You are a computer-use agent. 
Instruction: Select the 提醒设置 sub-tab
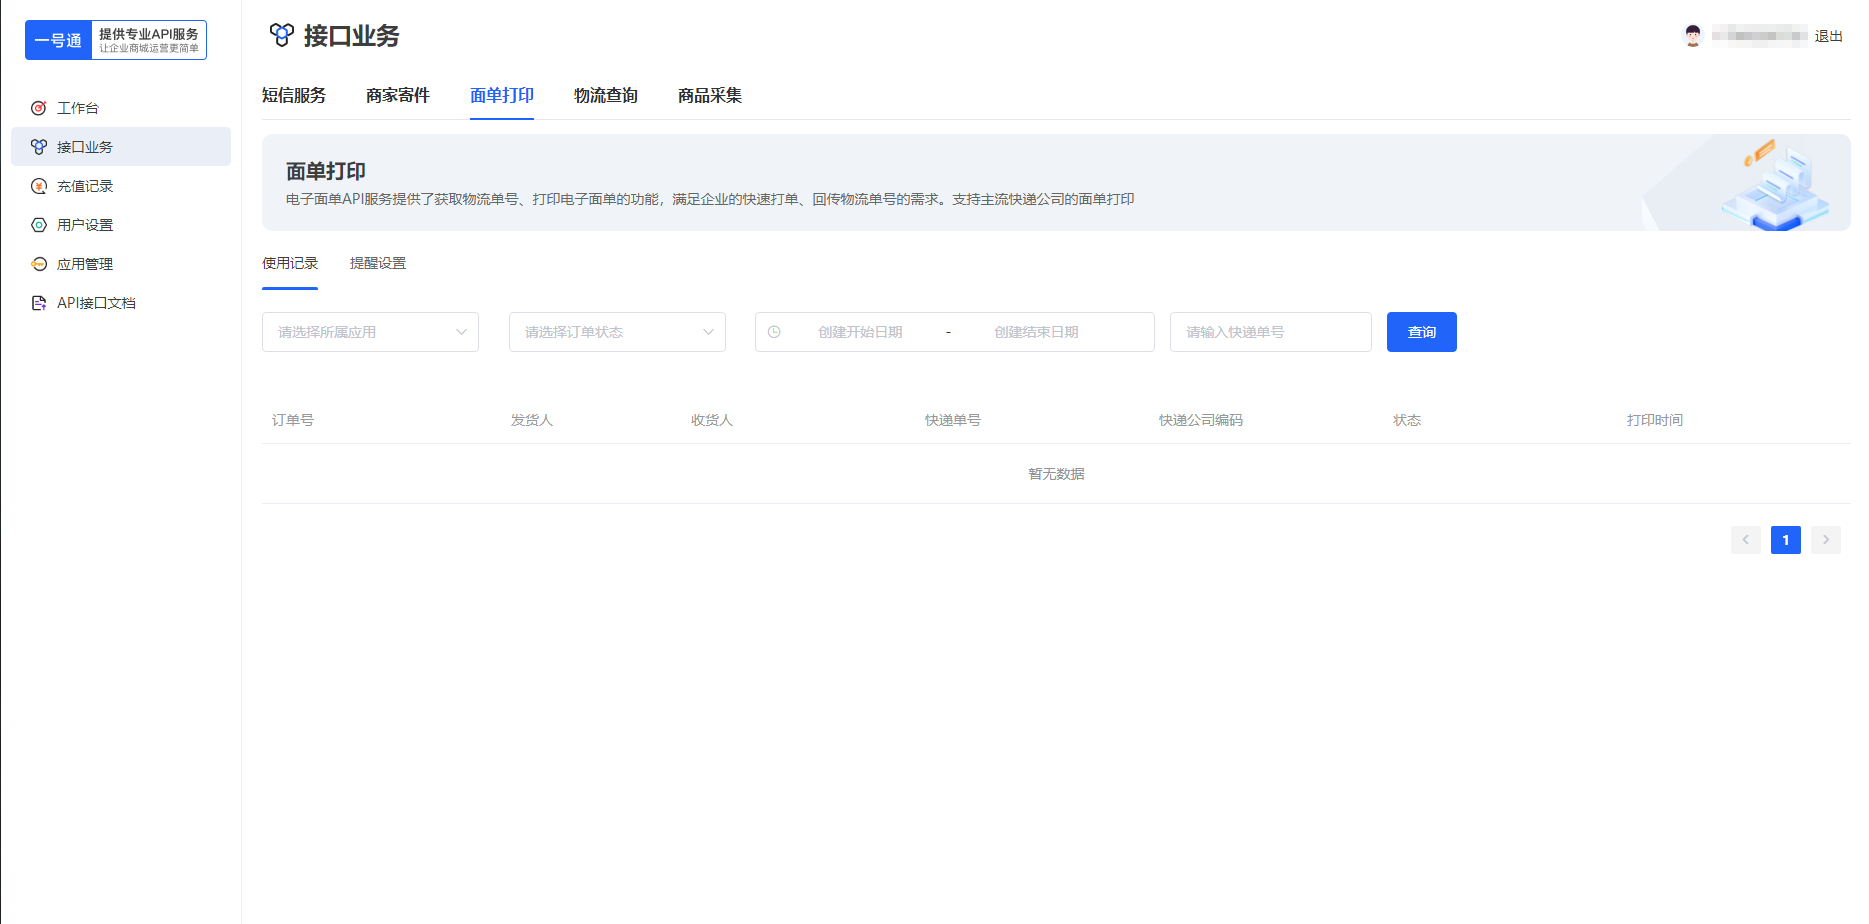point(378,263)
